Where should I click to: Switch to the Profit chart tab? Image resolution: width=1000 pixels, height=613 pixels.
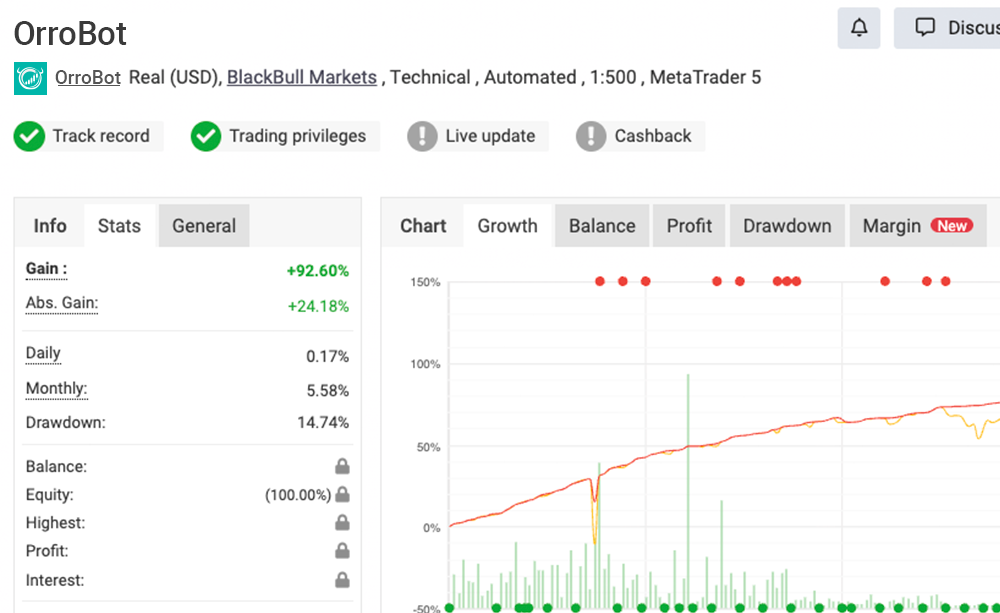(x=689, y=226)
